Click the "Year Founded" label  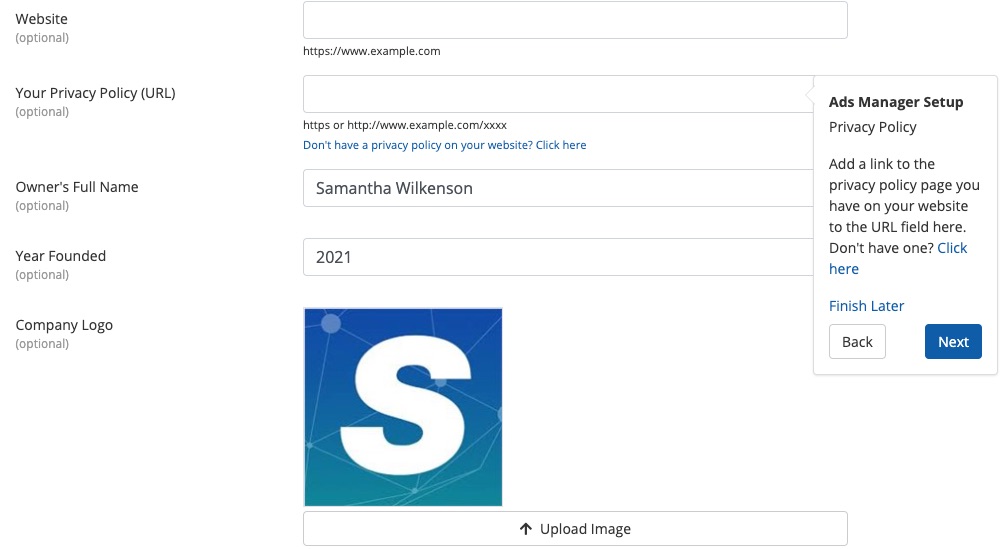[x=61, y=256]
